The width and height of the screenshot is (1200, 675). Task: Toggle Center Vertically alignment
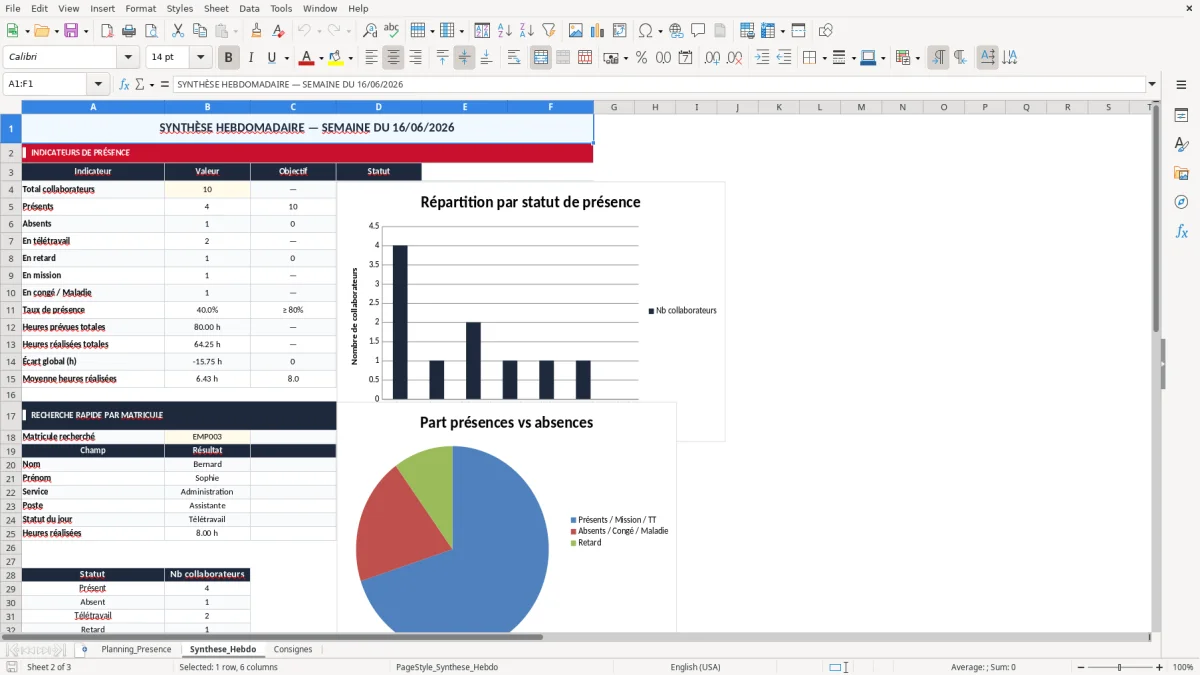tap(464, 58)
